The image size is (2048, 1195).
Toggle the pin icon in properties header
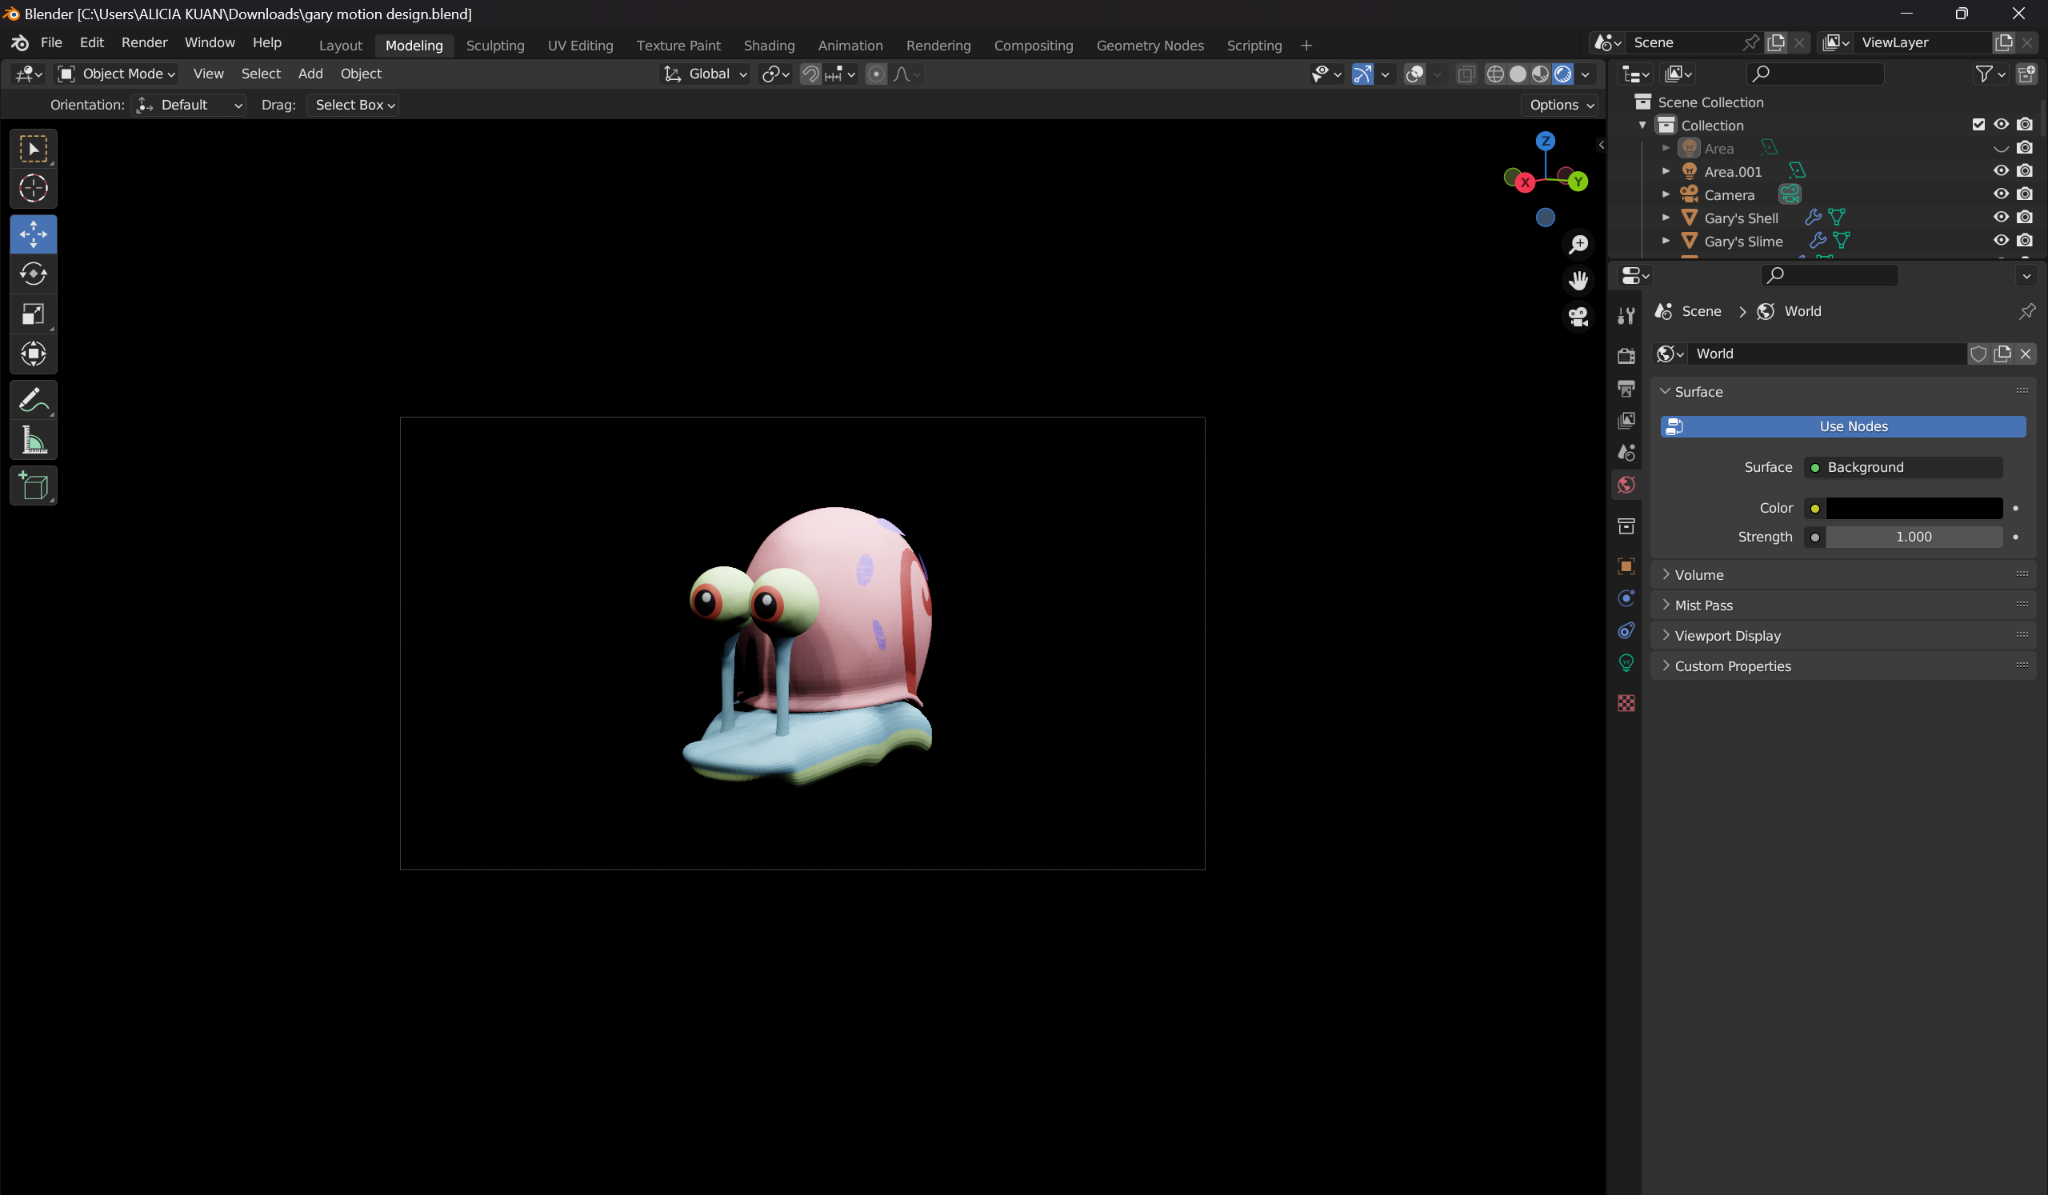[x=2027, y=311]
